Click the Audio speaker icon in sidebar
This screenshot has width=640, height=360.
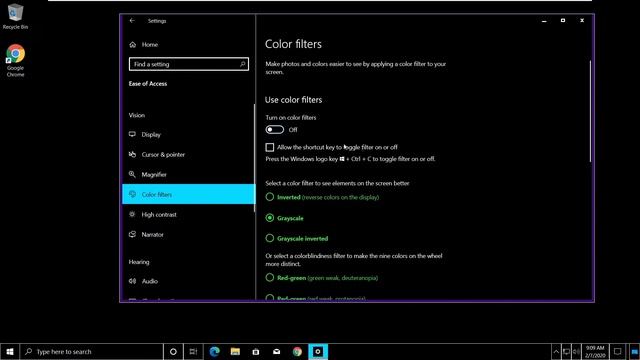[x=132, y=280]
